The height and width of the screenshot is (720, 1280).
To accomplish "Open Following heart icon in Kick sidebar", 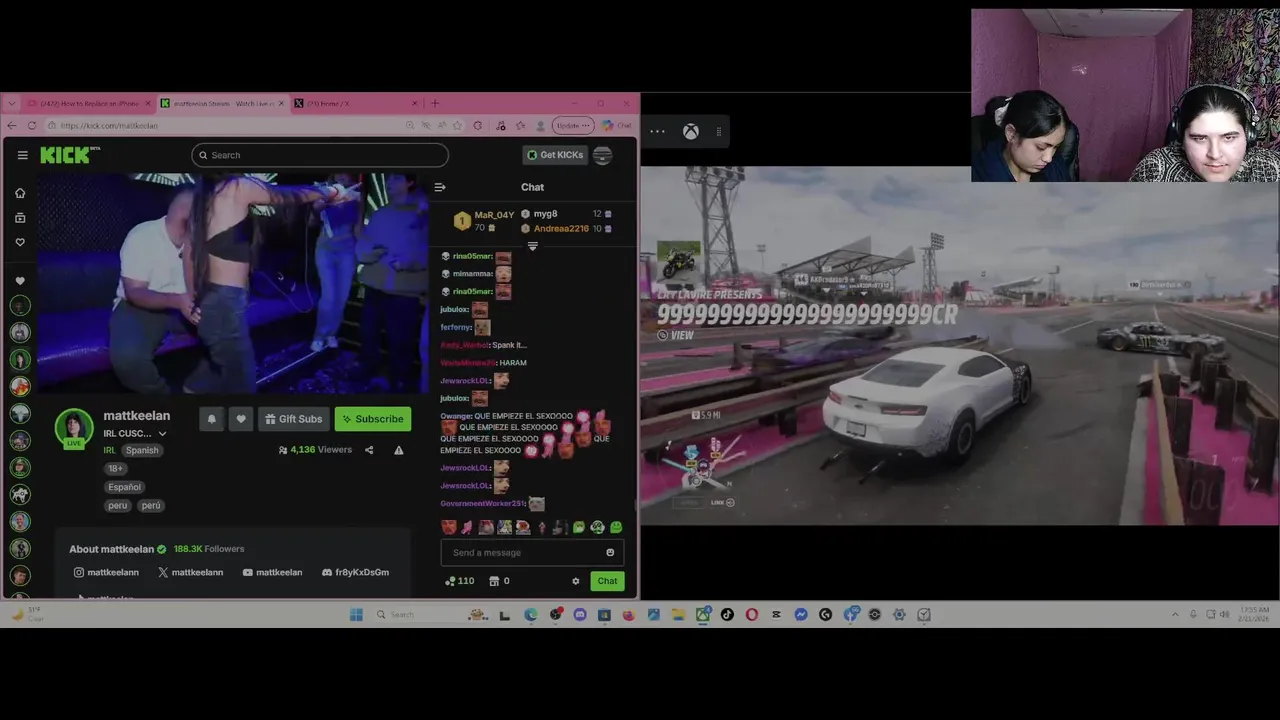I will pyautogui.click(x=19, y=242).
